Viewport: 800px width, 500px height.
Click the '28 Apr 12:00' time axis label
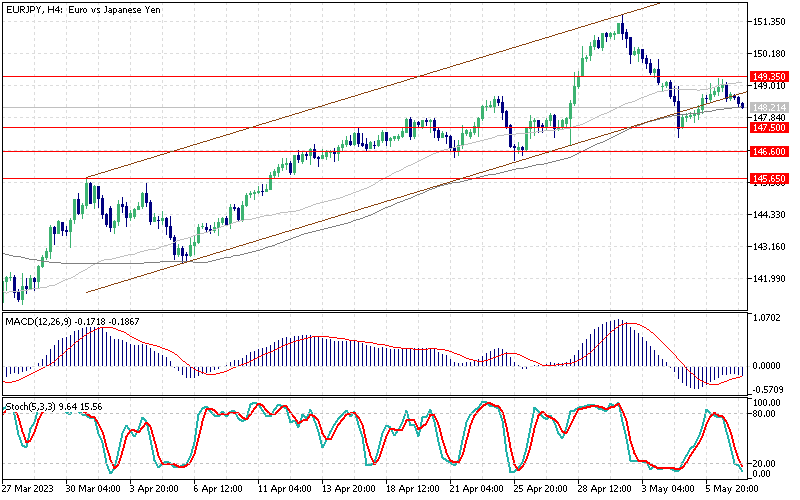(x=605, y=489)
